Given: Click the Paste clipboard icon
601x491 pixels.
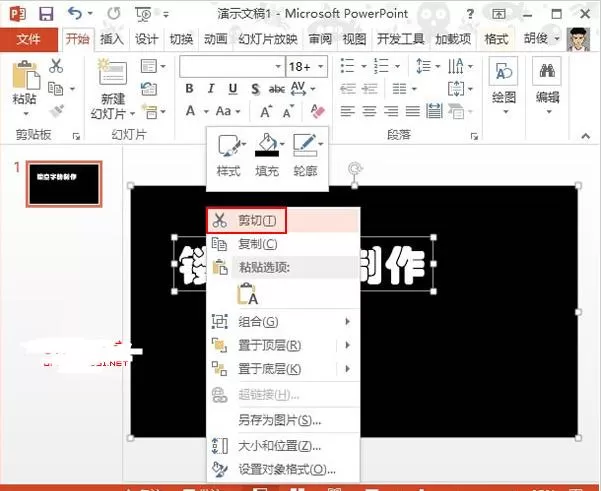Looking at the screenshot, I should [25, 75].
